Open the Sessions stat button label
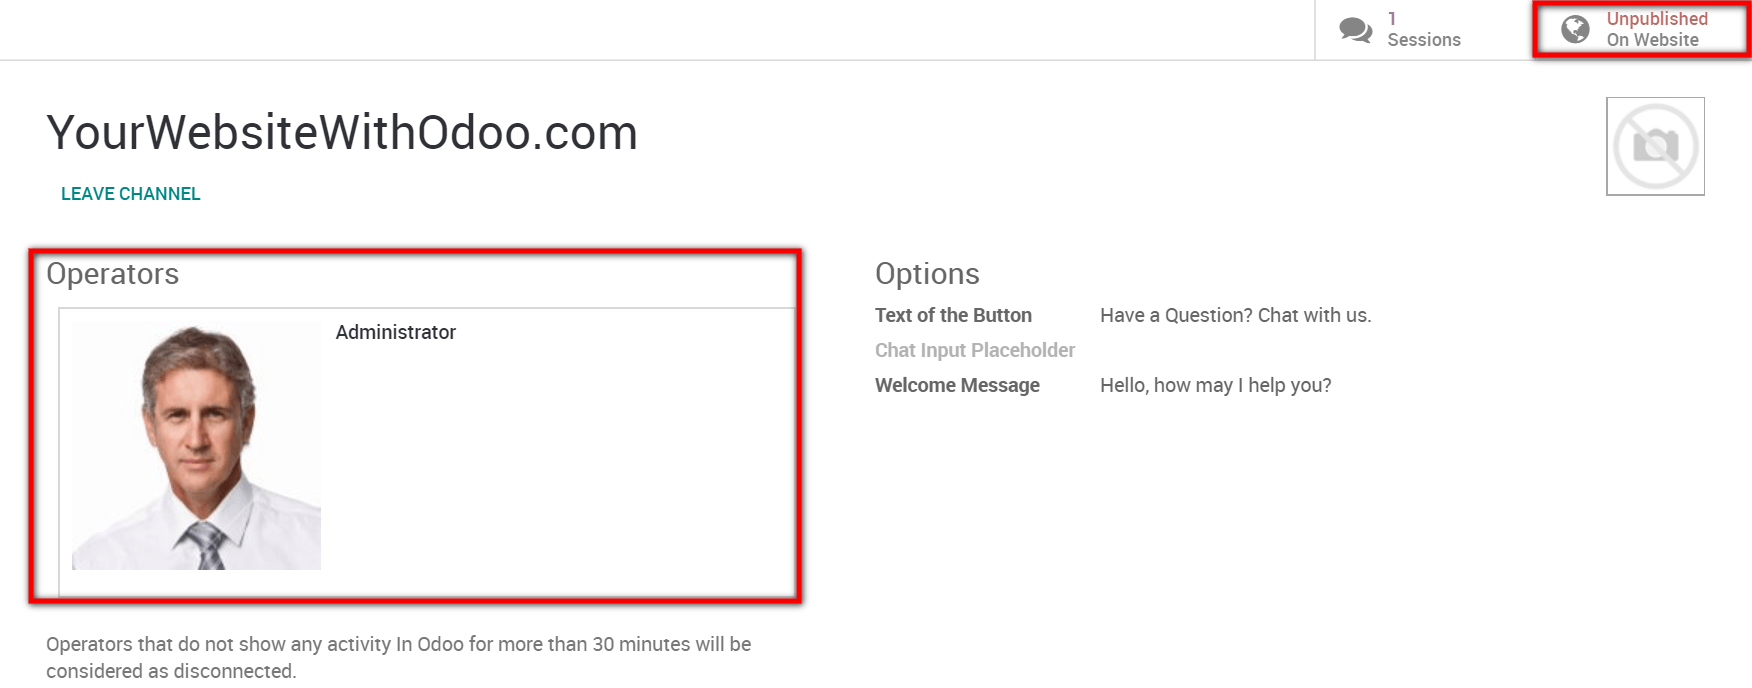The image size is (1752, 688). tap(1423, 40)
